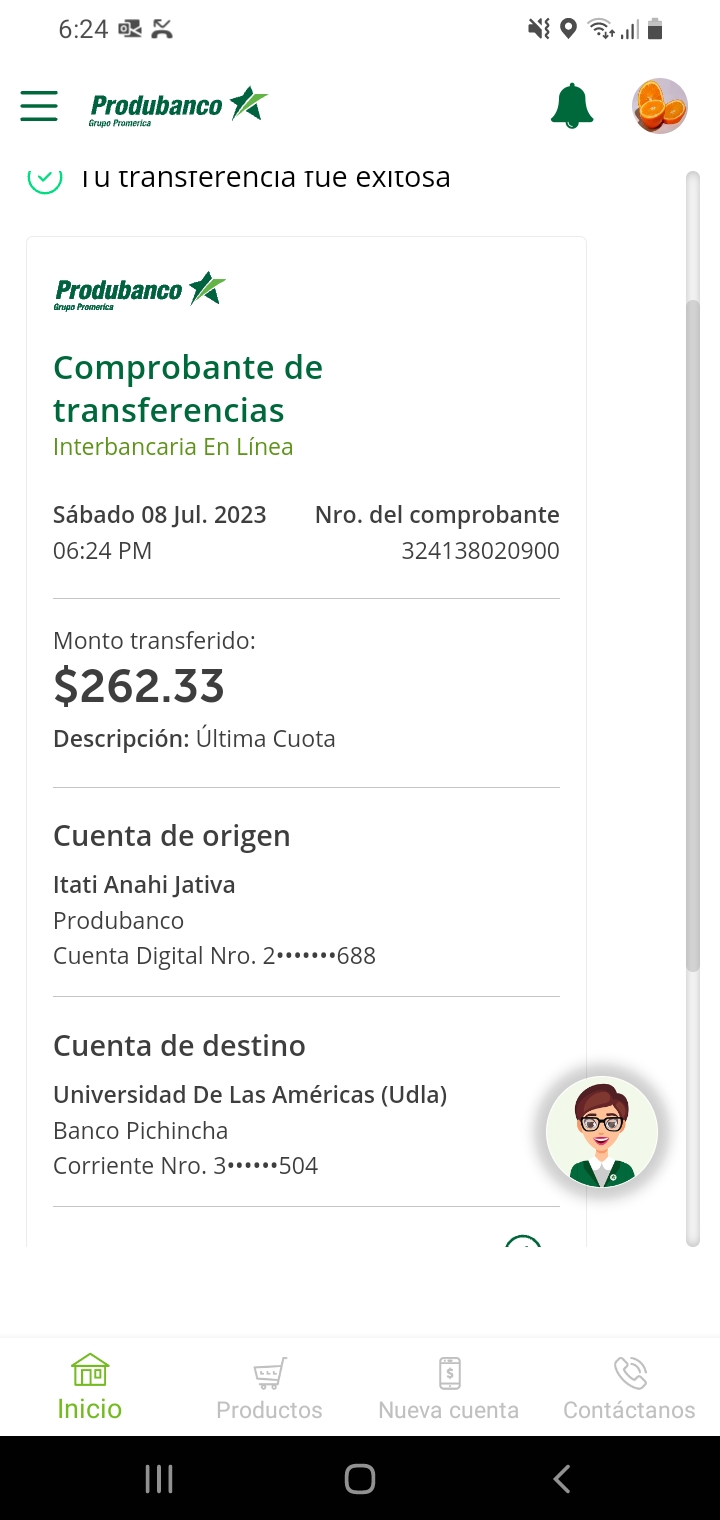Tap the notifications bell icon

tap(572, 106)
